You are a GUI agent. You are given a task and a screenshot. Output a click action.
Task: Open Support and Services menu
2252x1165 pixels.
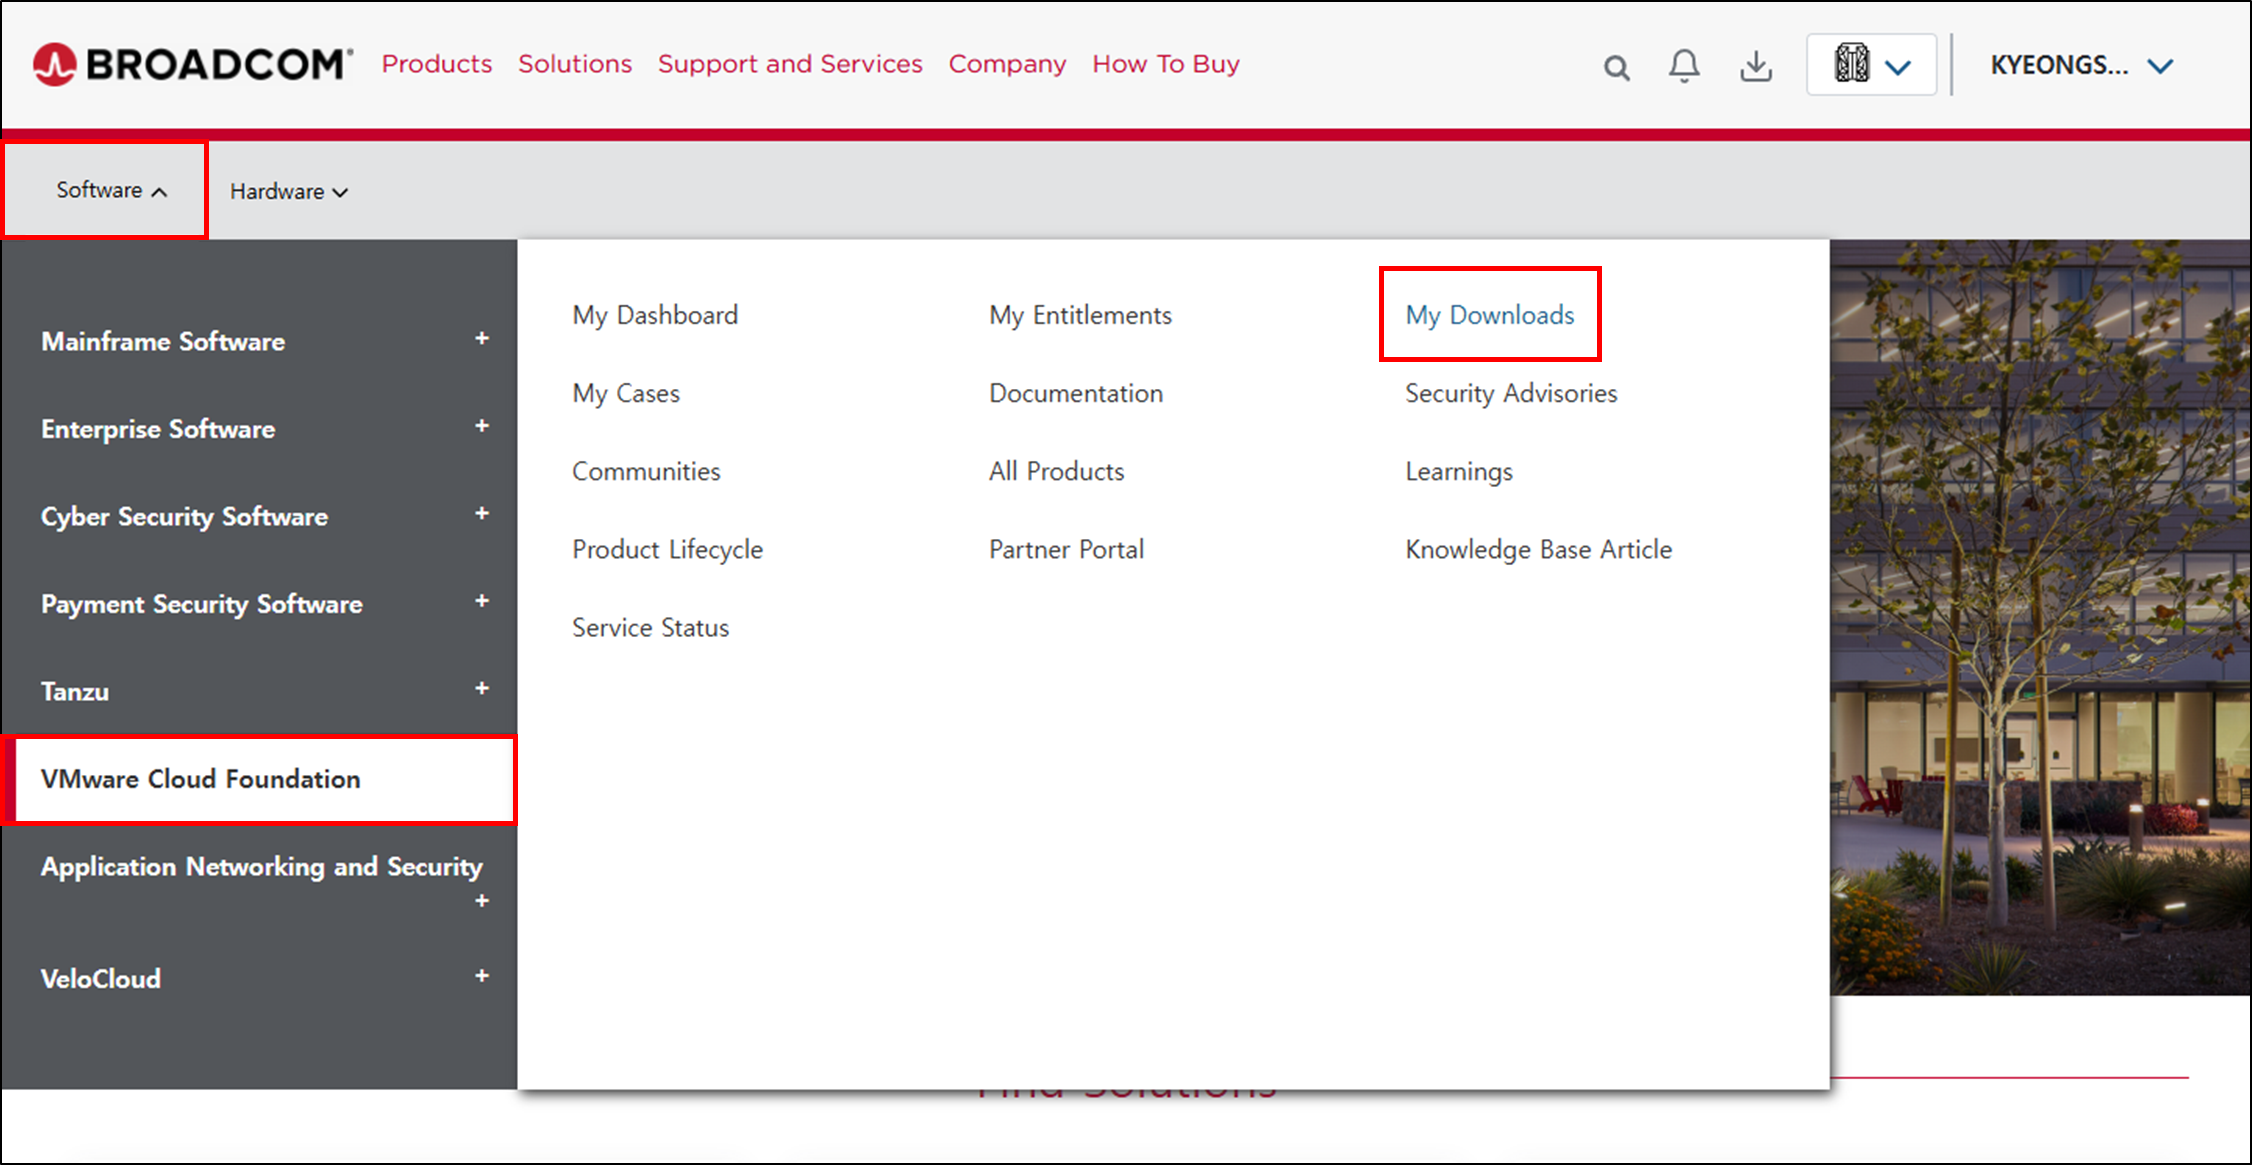pos(790,64)
